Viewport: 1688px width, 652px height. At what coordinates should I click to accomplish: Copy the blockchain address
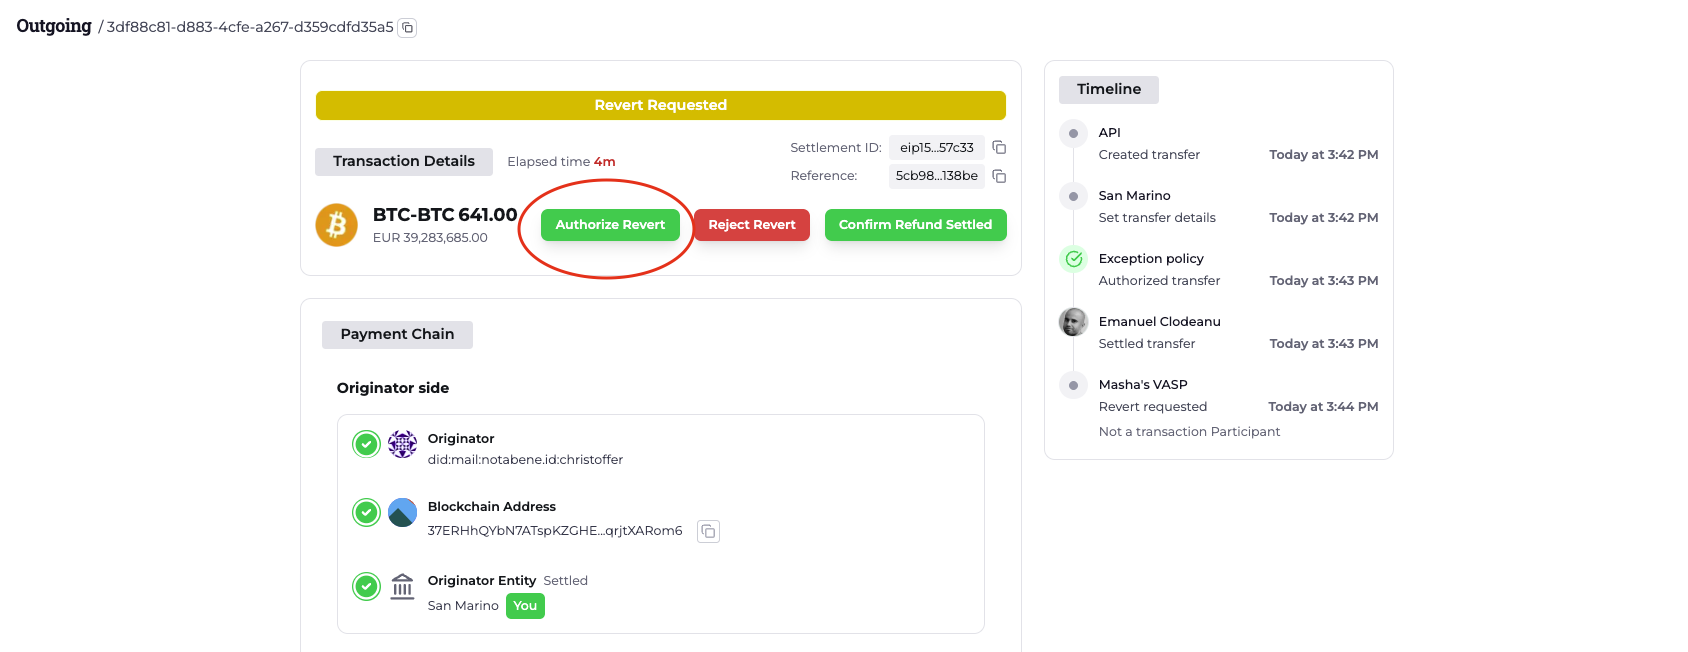(x=708, y=531)
